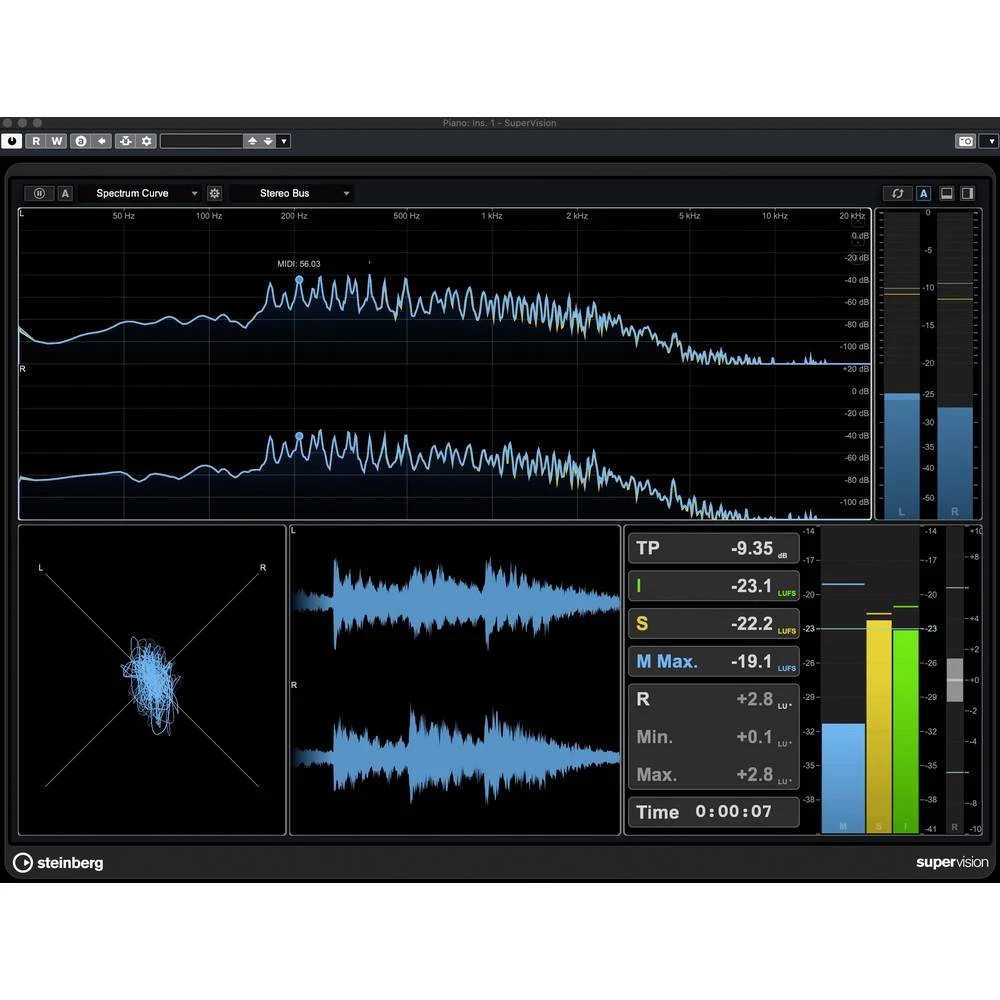Image resolution: width=1000 pixels, height=1000 pixels.
Task: Click the side-chain activation icon
Action: click(x=126, y=141)
